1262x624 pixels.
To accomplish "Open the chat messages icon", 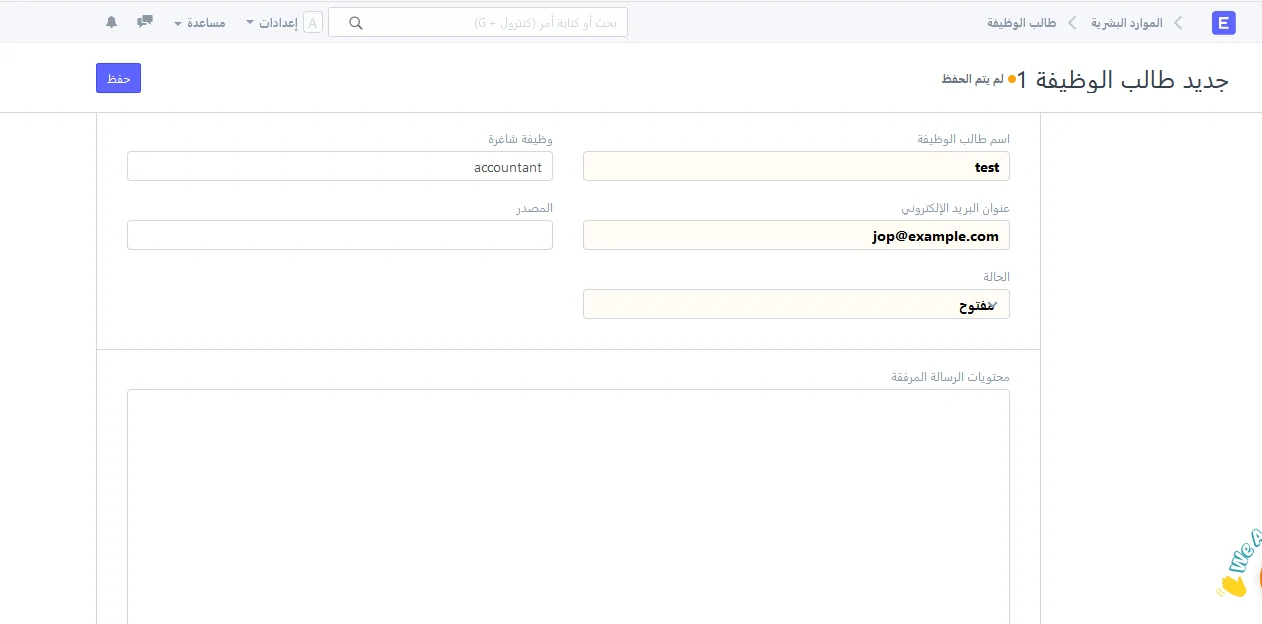I will coord(145,21).
